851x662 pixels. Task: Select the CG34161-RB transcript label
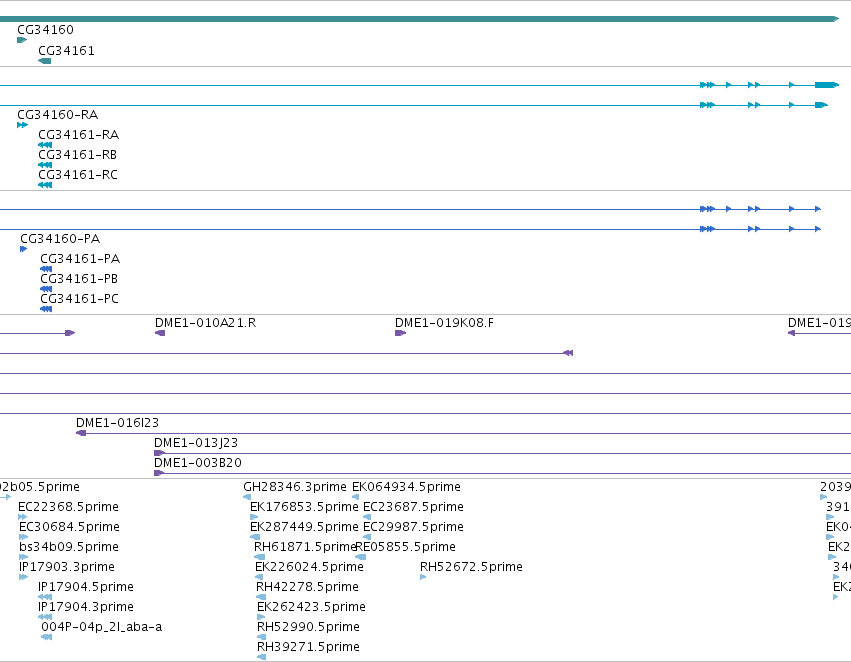point(78,155)
